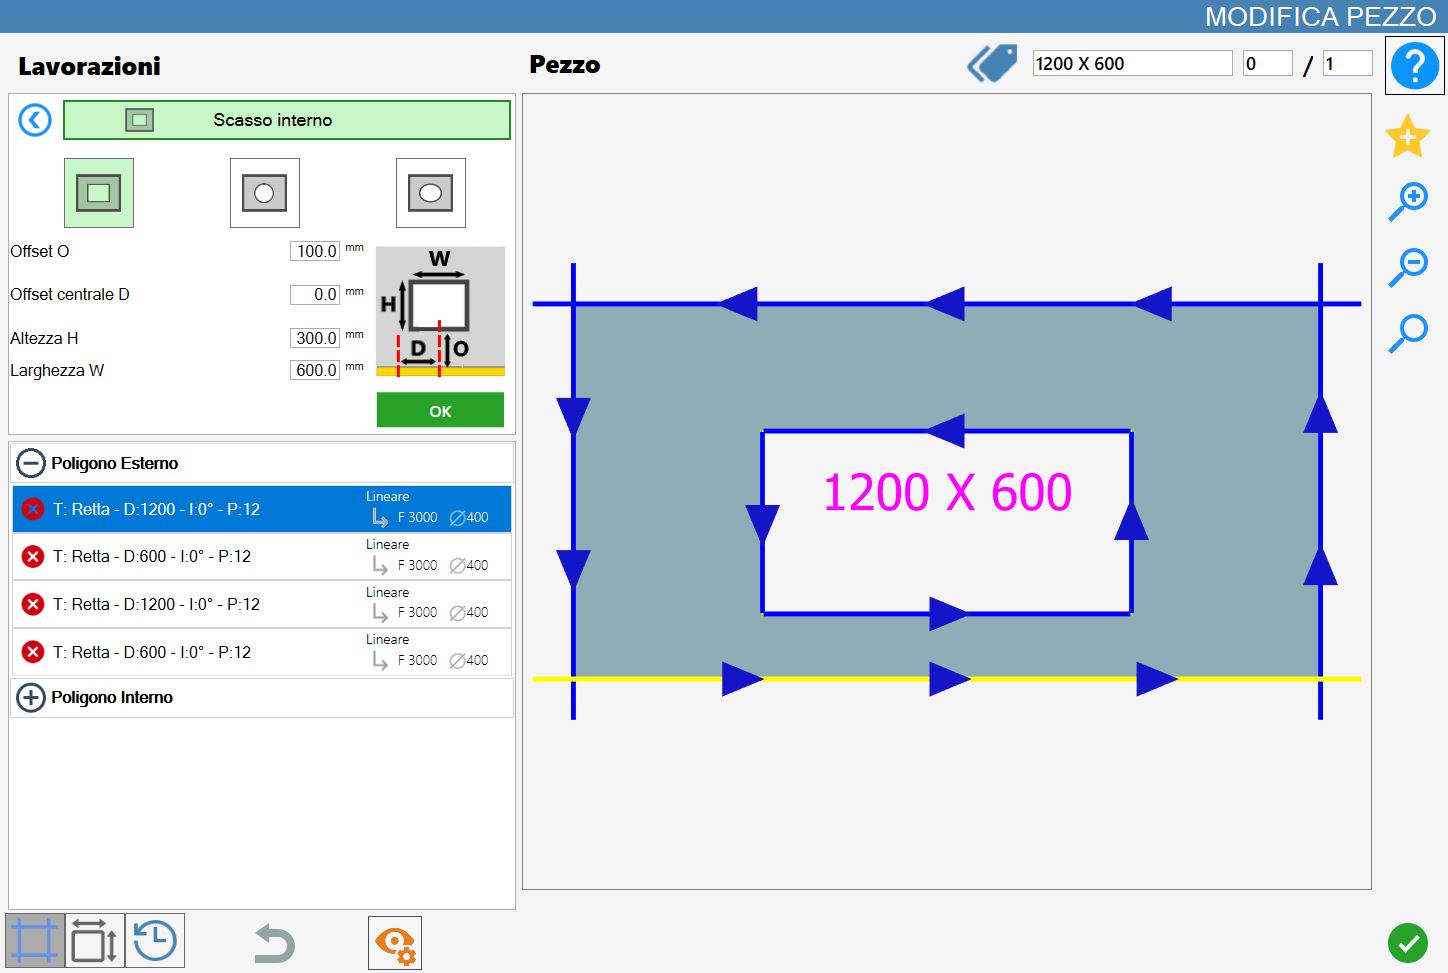Viewport: 1448px width, 973px height.
Task: Delete the first Retta D:1200 segment
Action: [x=33, y=509]
